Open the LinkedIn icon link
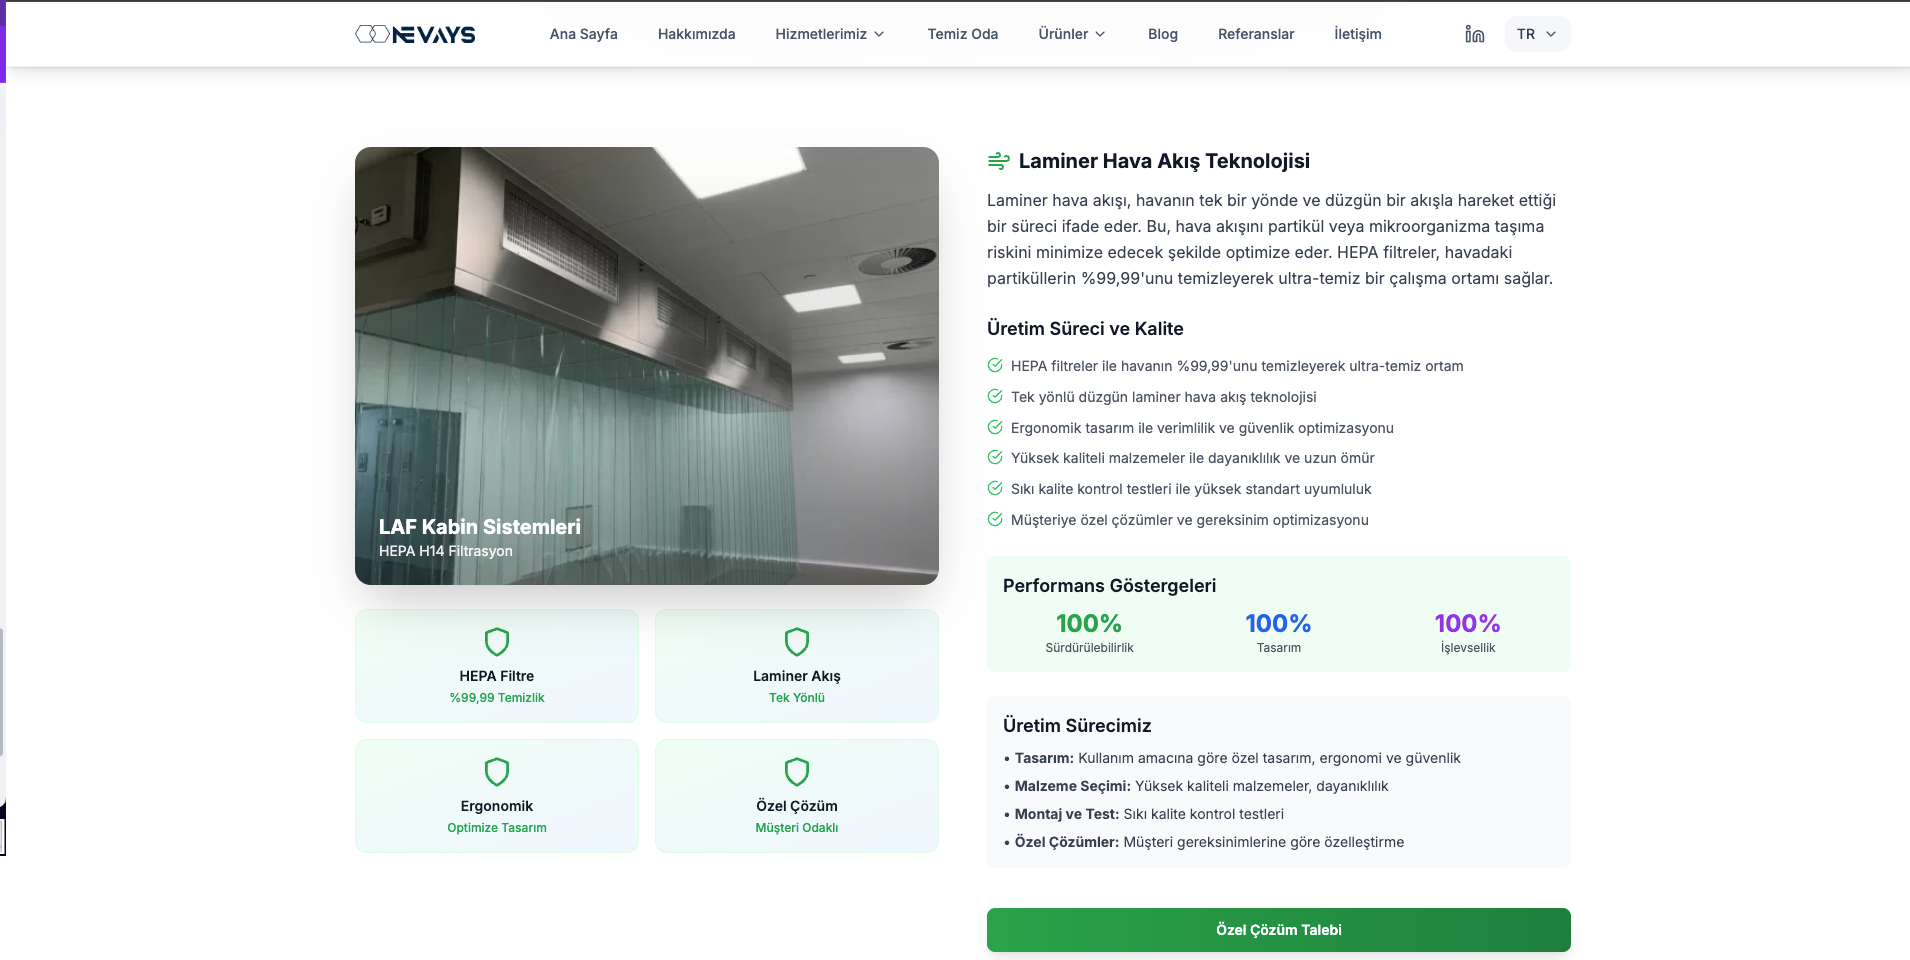 click(1474, 34)
